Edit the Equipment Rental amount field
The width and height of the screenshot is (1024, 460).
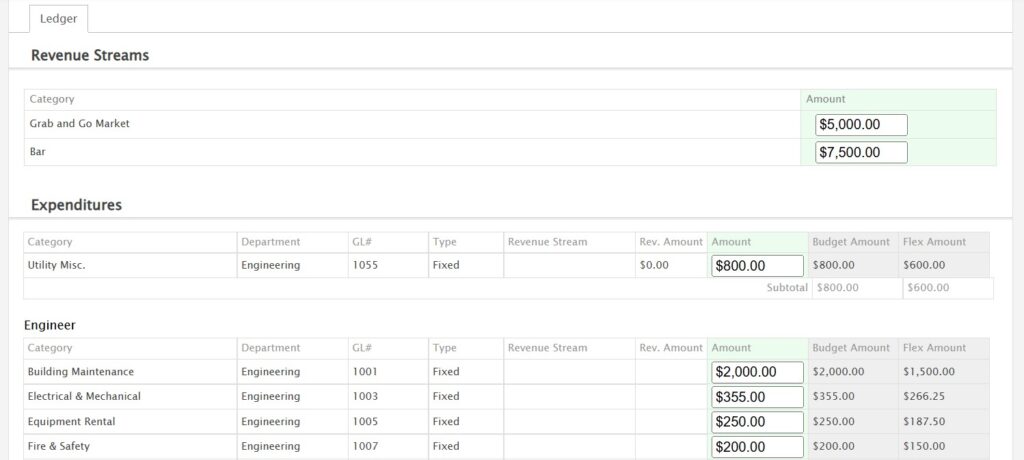click(757, 422)
